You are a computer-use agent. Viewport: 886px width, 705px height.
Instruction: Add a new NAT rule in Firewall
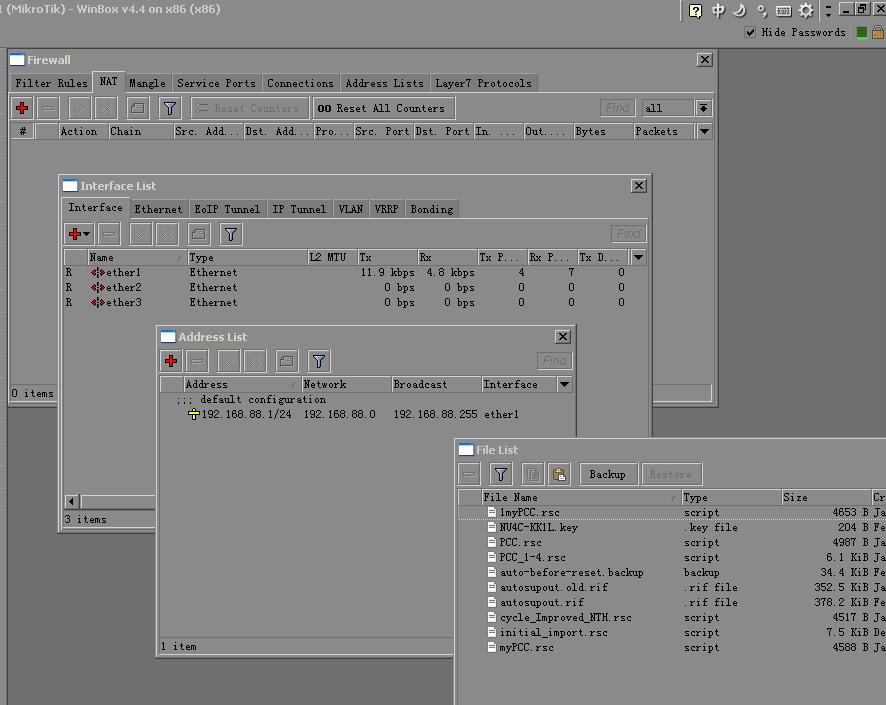(x=22, y=108)
